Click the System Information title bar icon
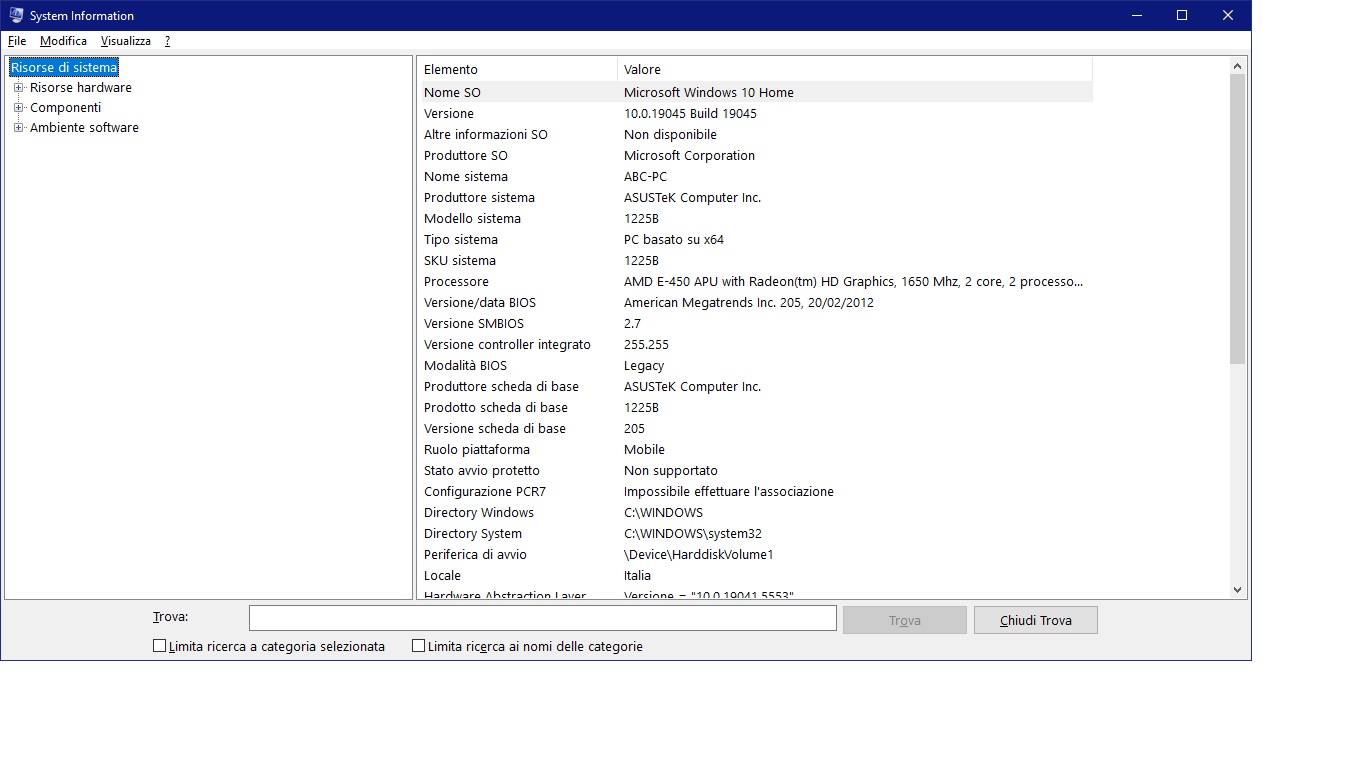 [16, 15]
